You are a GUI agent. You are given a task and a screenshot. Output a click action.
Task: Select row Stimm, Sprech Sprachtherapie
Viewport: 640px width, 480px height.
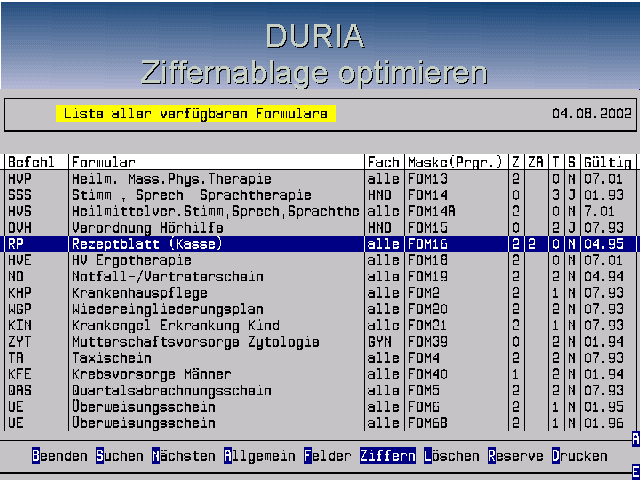(320, 195)
